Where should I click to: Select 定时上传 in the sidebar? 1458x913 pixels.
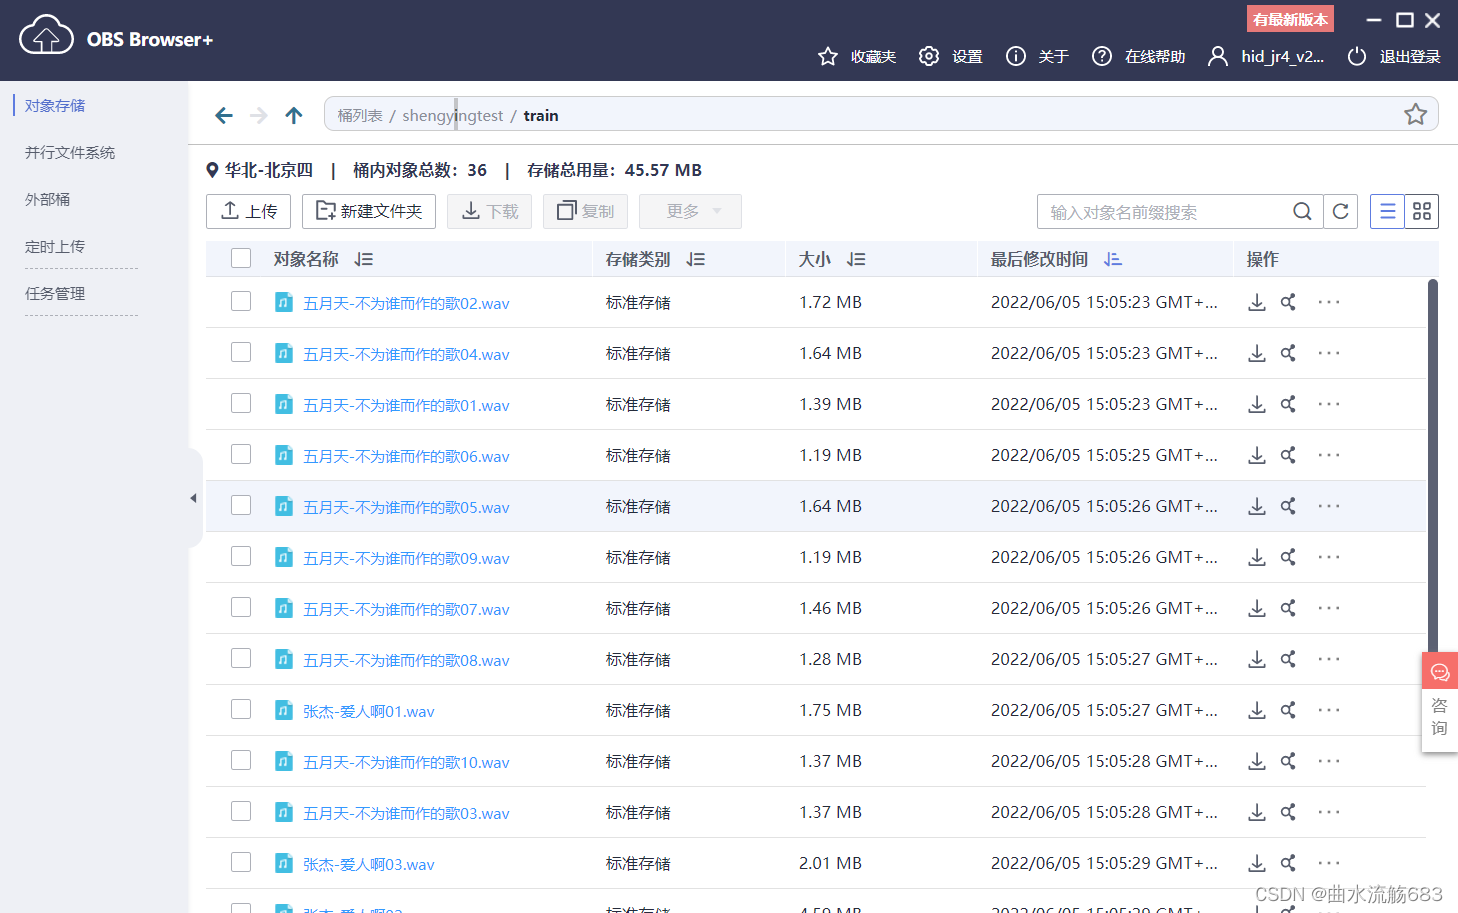click(x=55, y=247)
